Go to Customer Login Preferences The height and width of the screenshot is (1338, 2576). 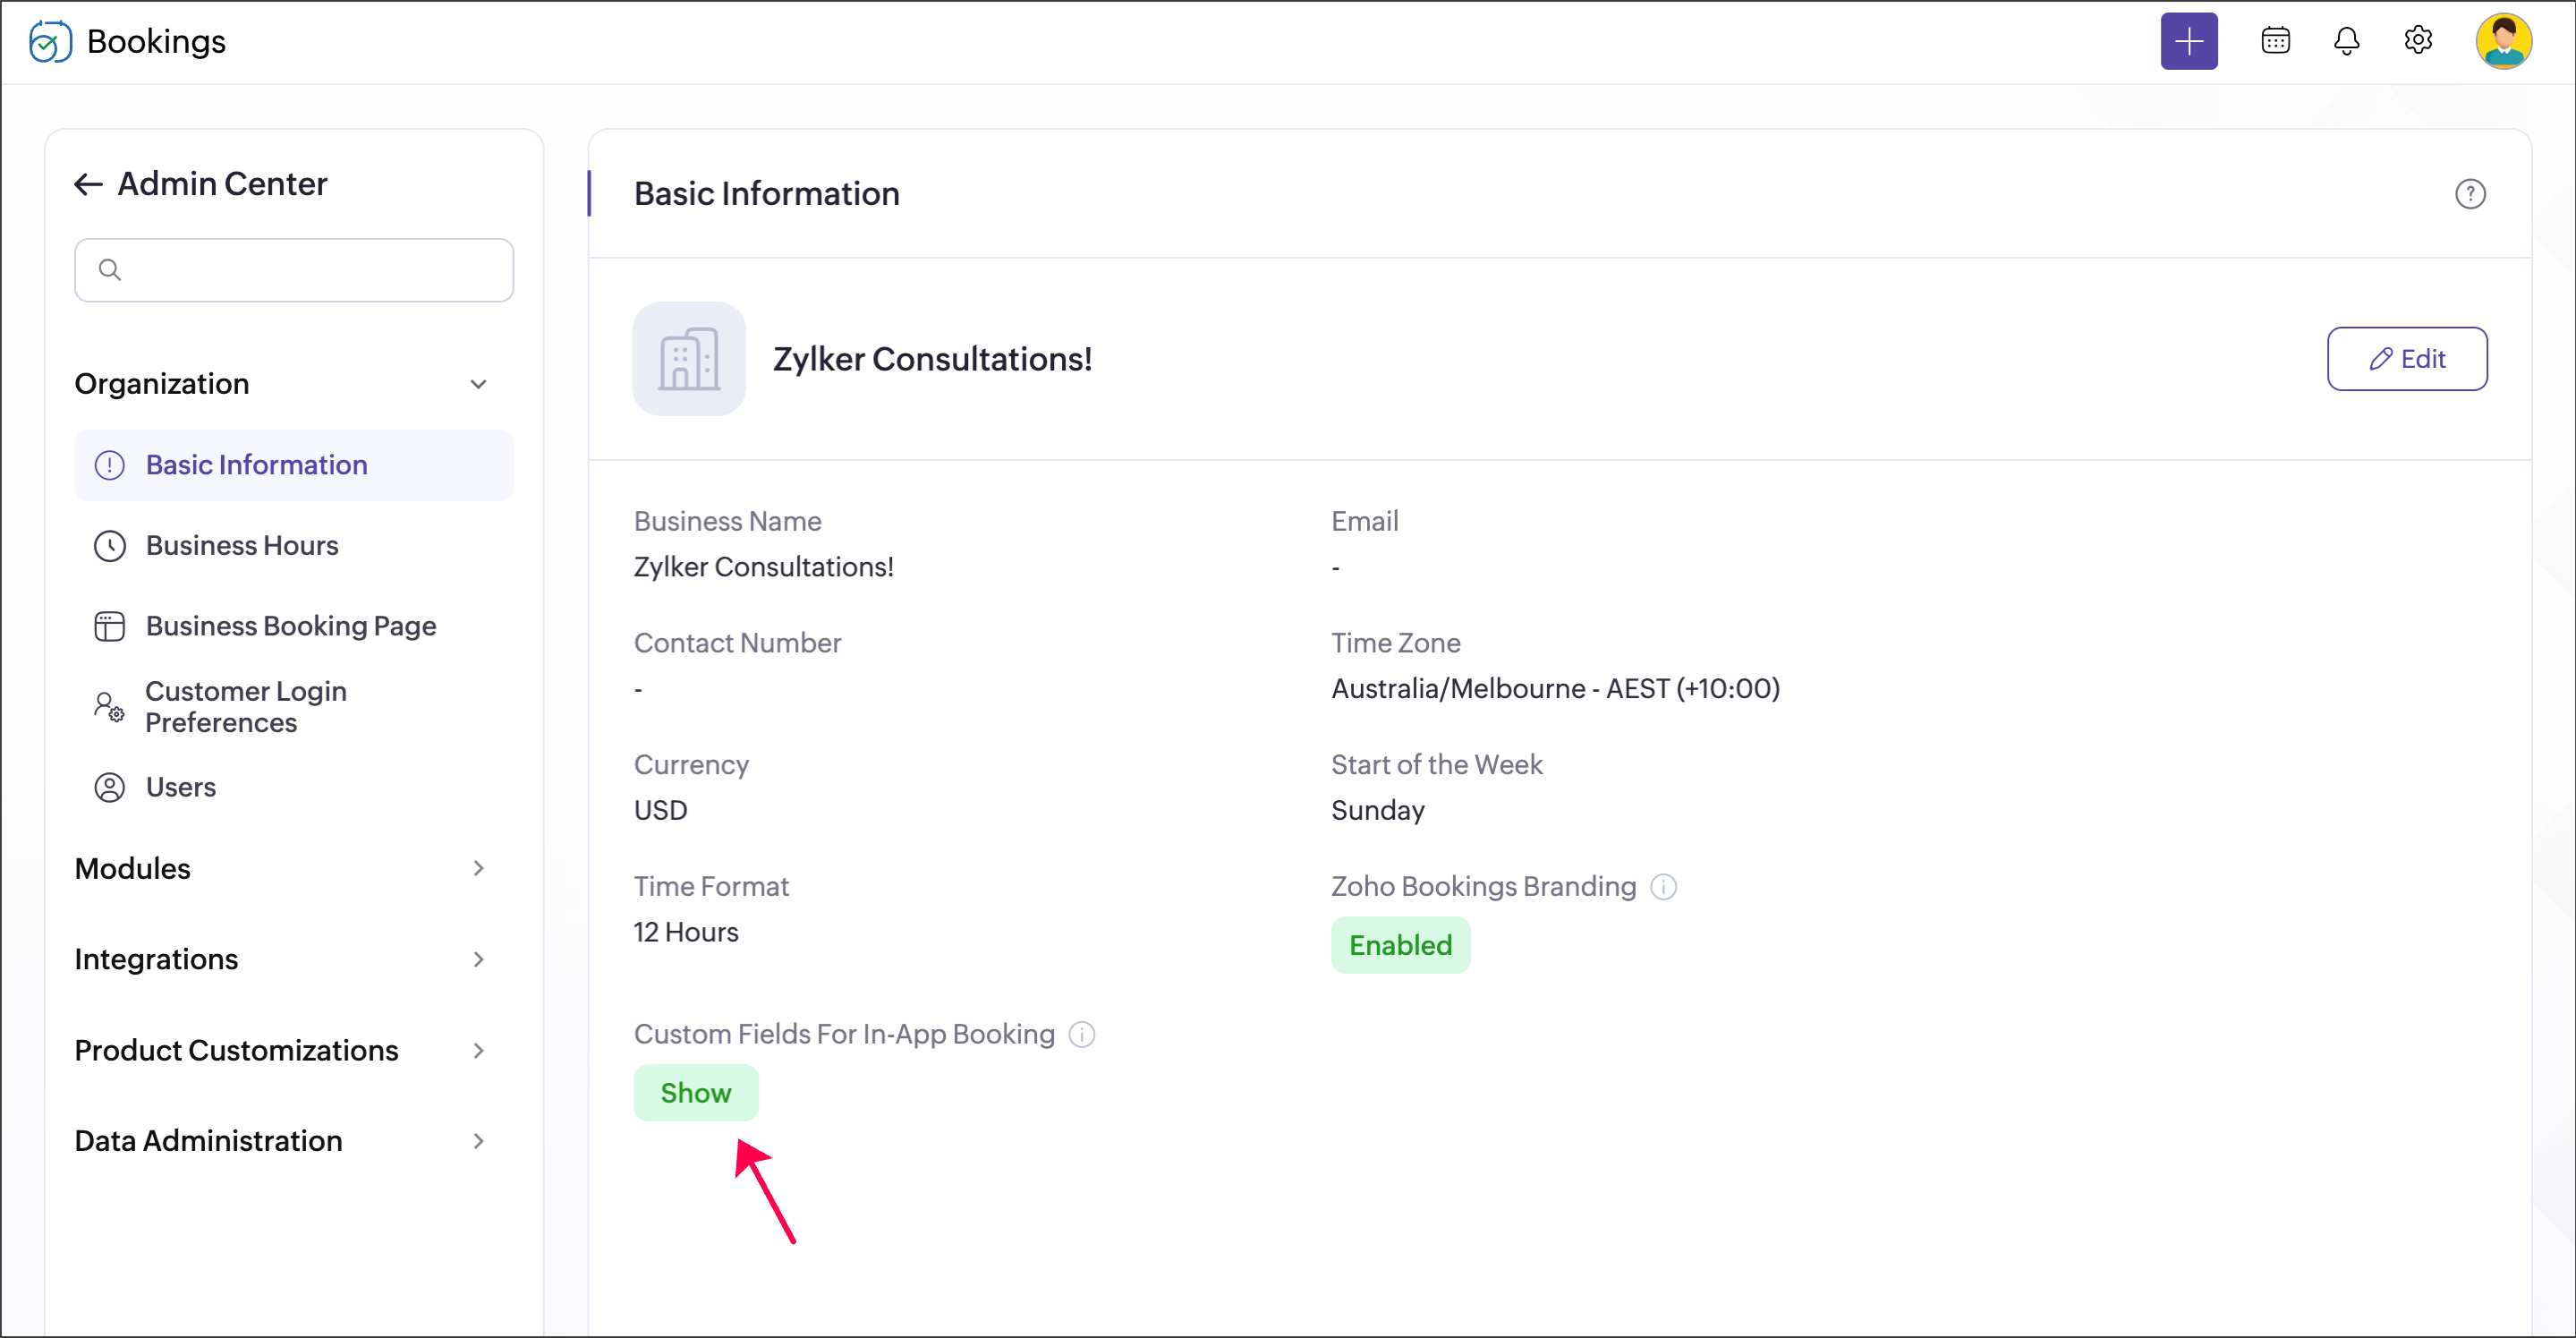coord(246,707)
